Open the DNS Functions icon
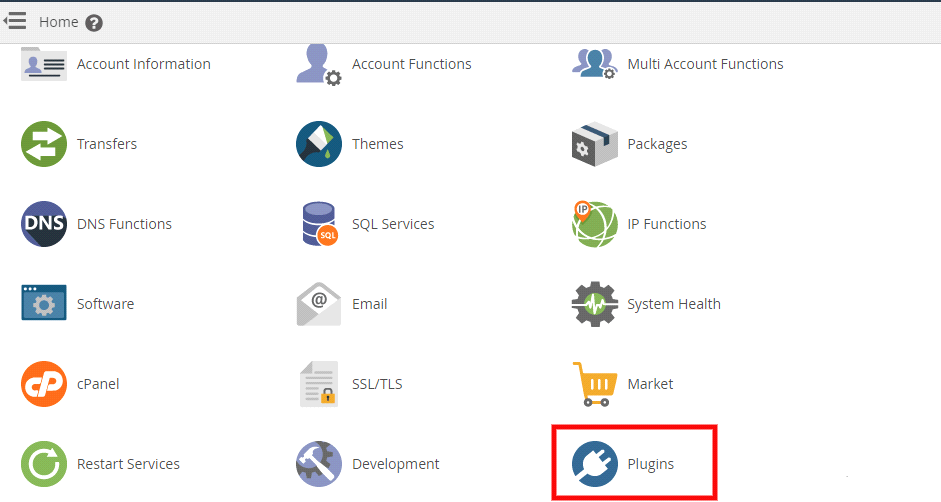941x502 pixels. click(44, 224)
